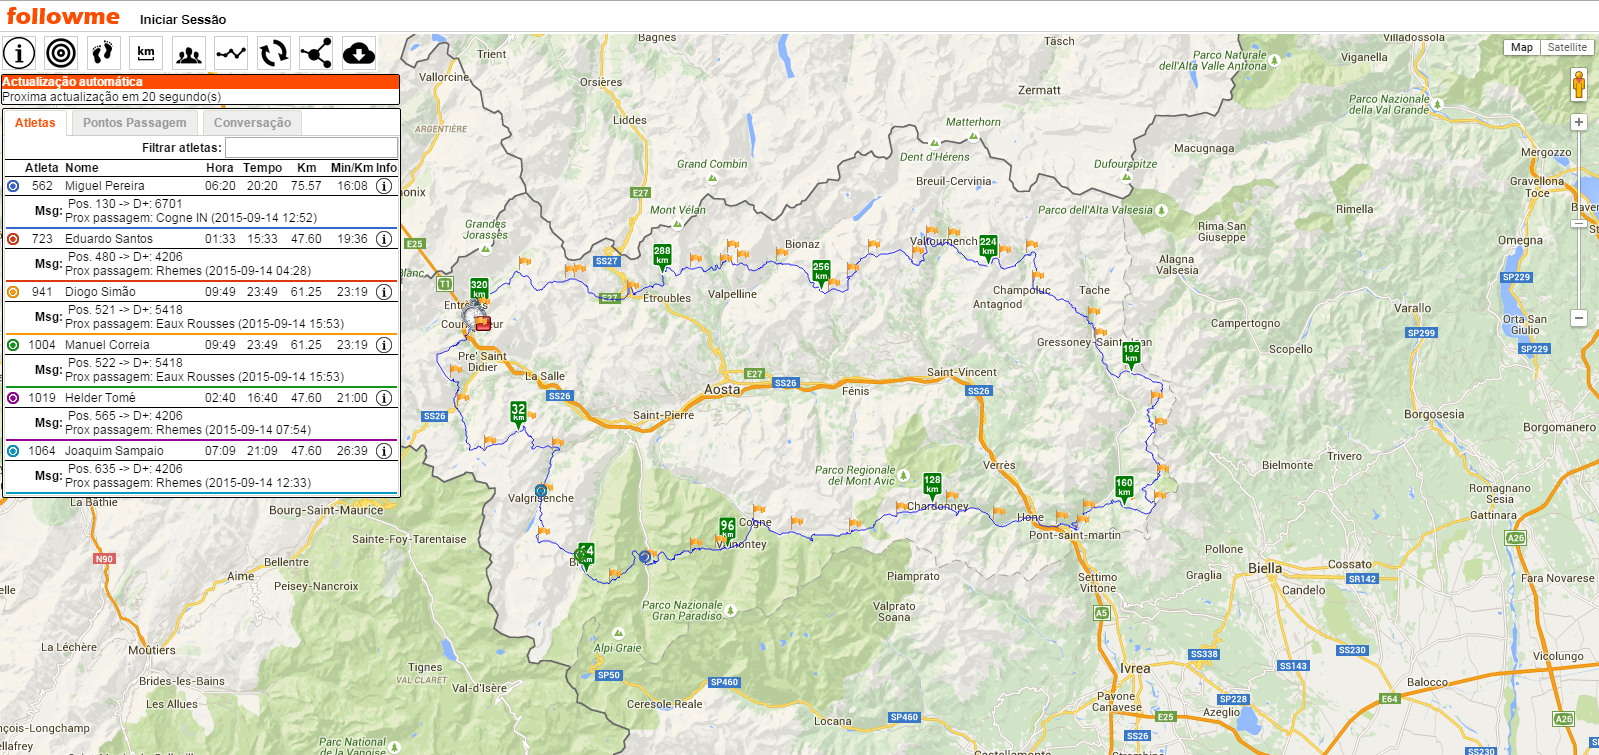1599x755 pixels.
Task: Click the target/center map icon
Action: (x=61, y=53)
